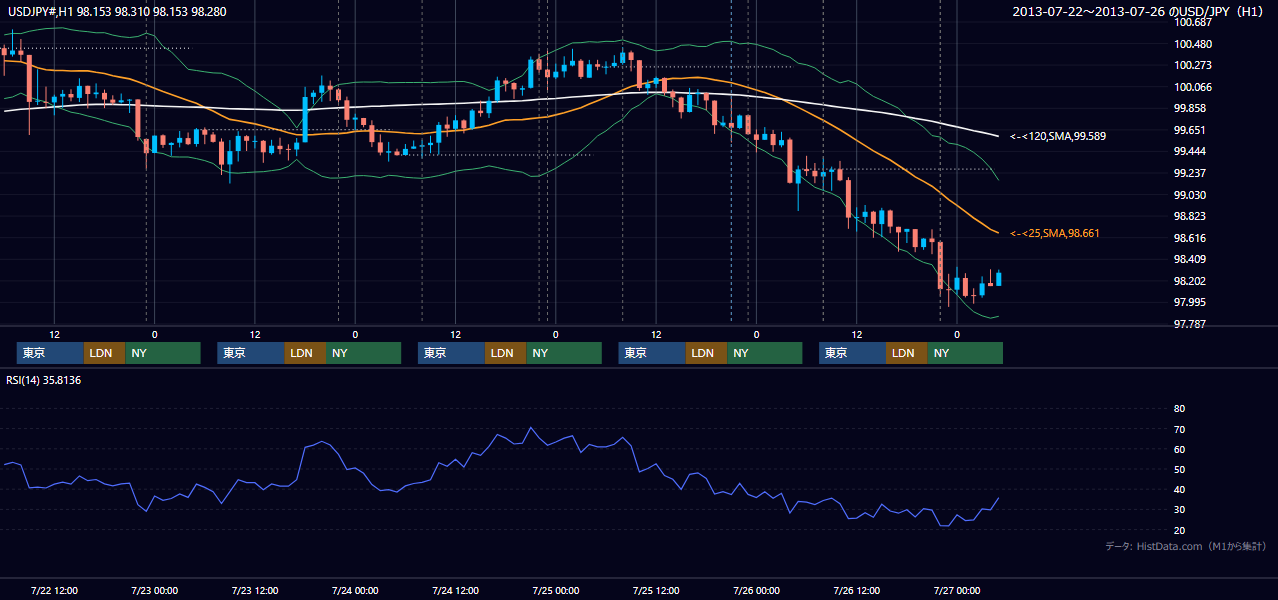
Task: Click the RSI scale value 30
Action: tap(1179, 510)
